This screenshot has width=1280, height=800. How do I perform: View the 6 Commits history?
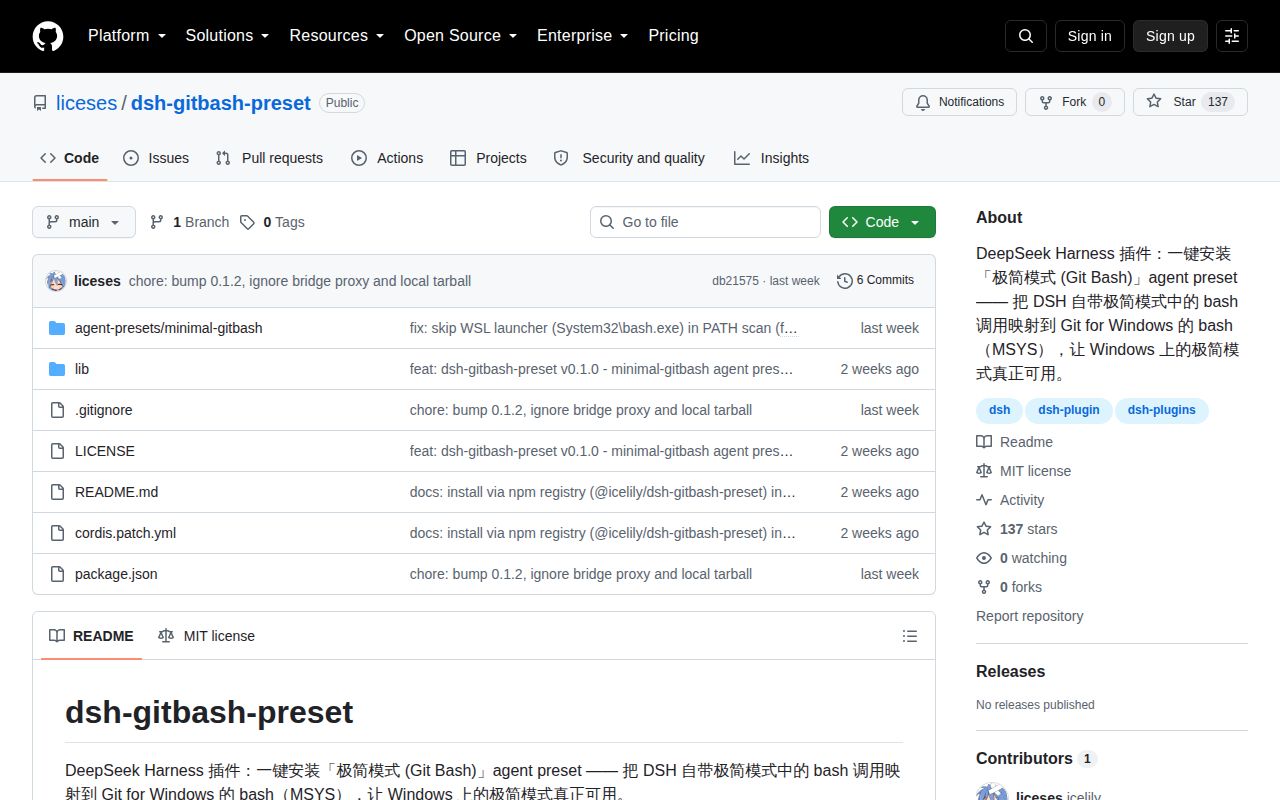click(875, 280)
